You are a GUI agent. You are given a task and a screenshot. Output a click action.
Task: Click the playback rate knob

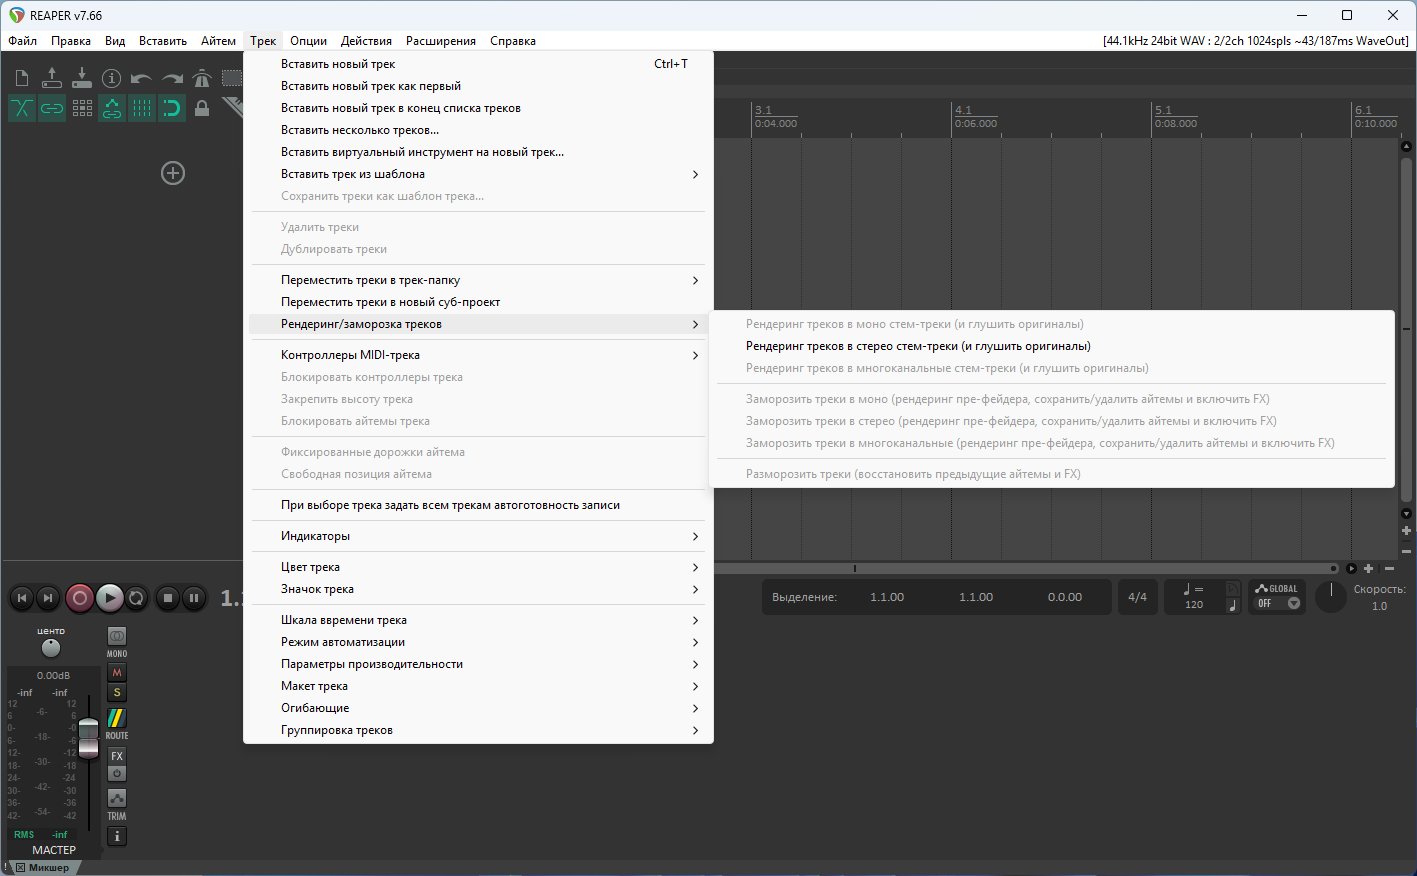(1331, 597)
